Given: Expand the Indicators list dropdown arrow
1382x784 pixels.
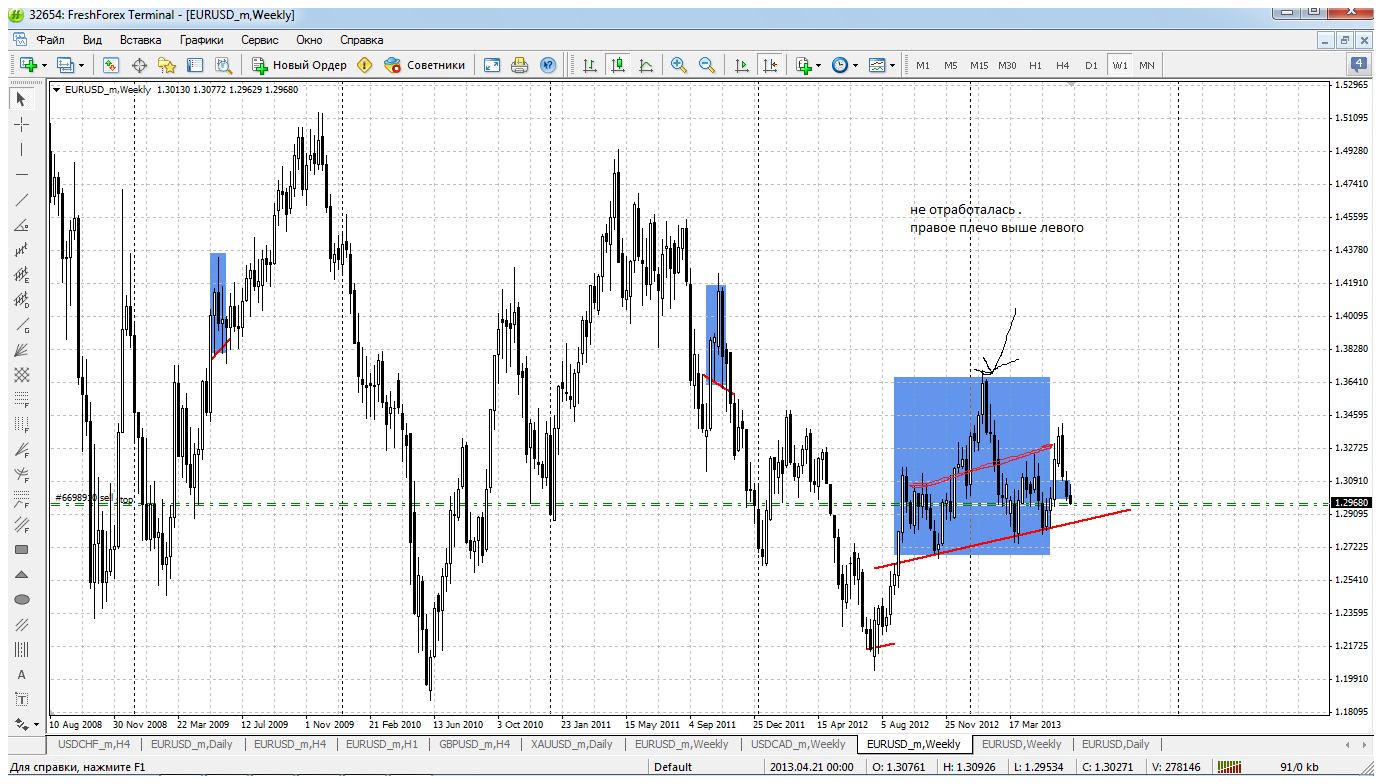Looking at the screenshot, I should click(x=819, y=65).
